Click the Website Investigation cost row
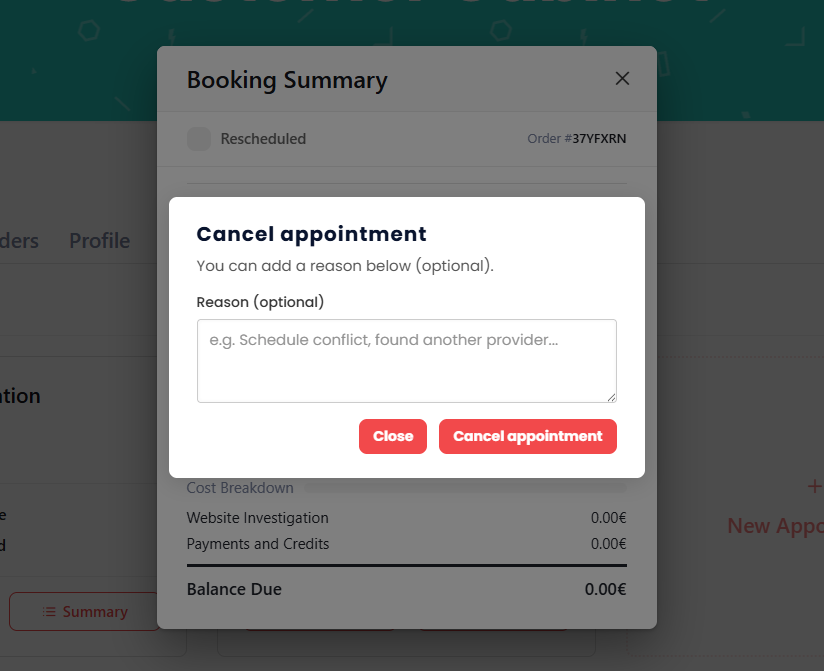This screenshot has width=824, height=671. tap(258, 518)
